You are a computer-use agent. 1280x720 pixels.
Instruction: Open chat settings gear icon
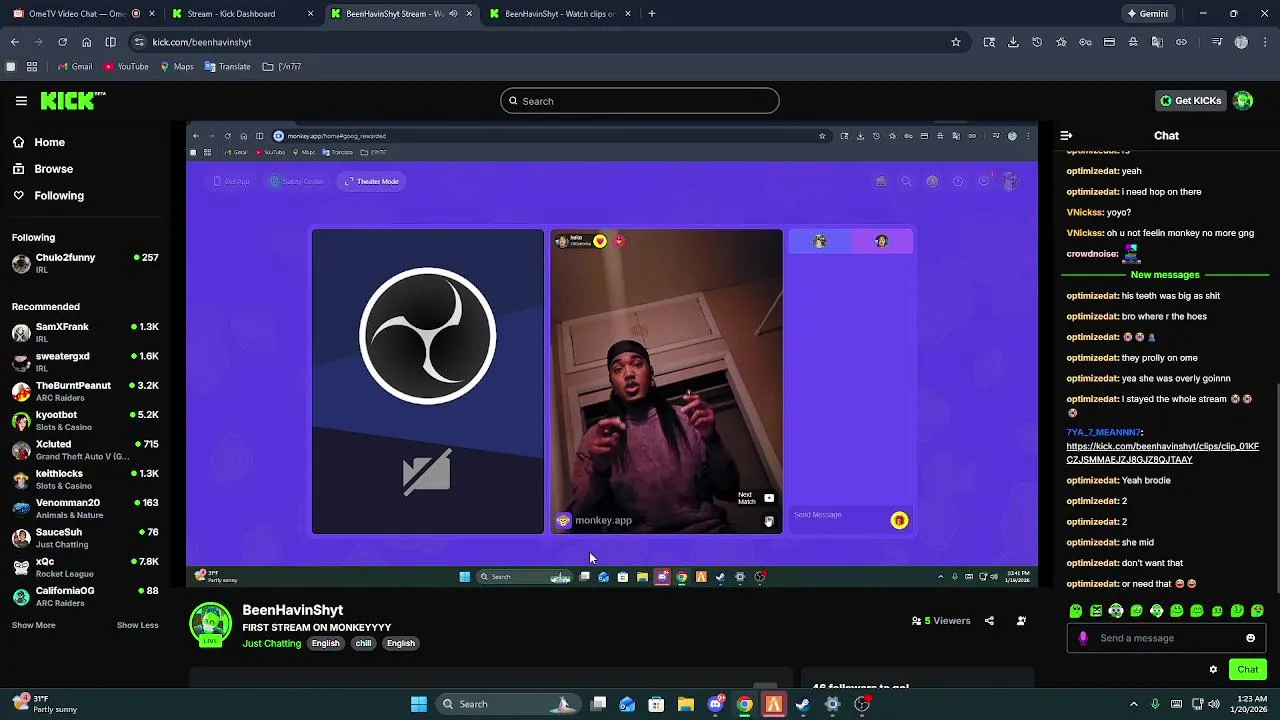[1213, 670]
